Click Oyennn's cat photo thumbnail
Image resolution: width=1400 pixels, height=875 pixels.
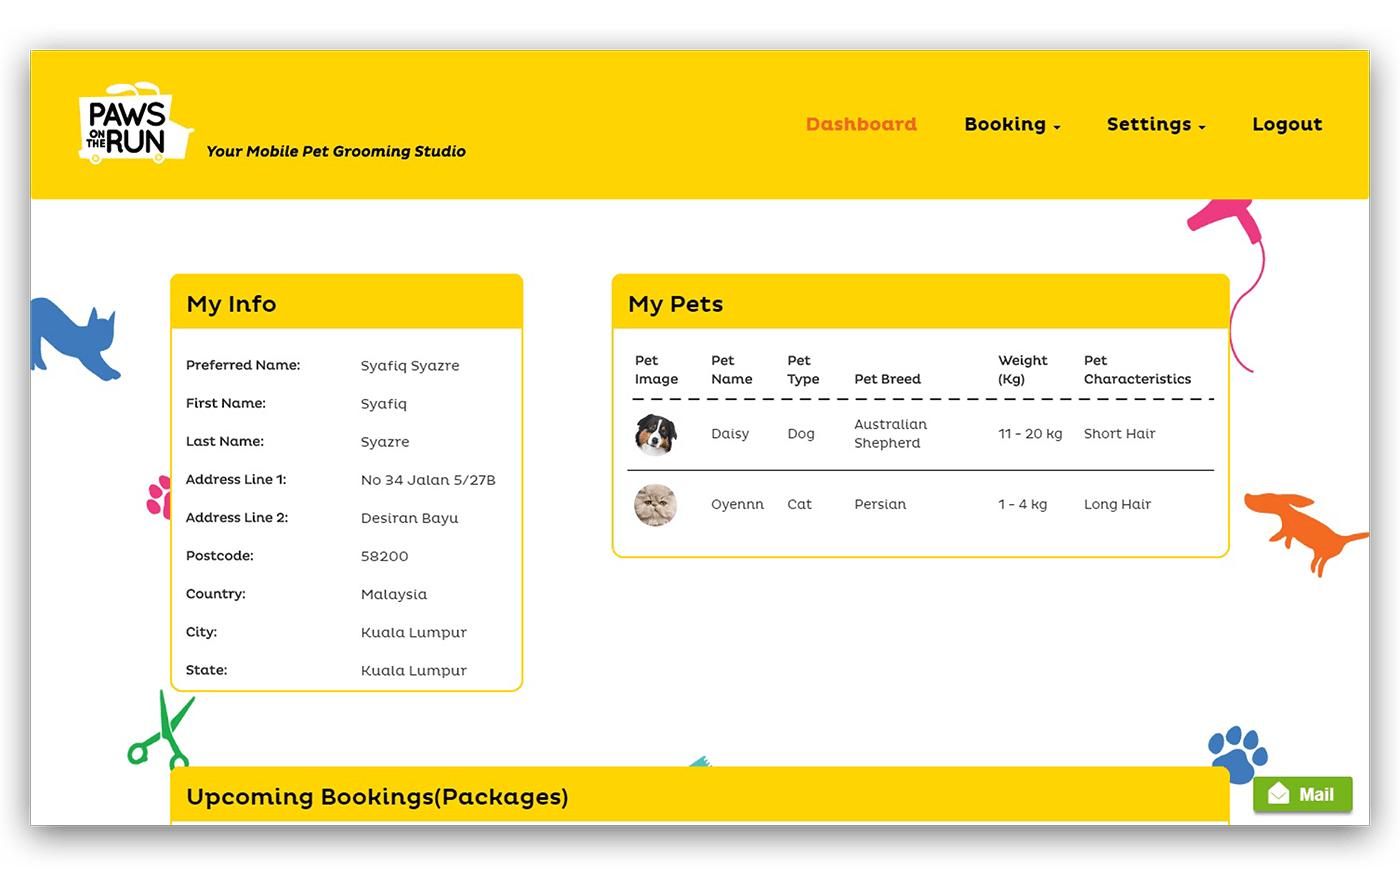click(656, 505)
